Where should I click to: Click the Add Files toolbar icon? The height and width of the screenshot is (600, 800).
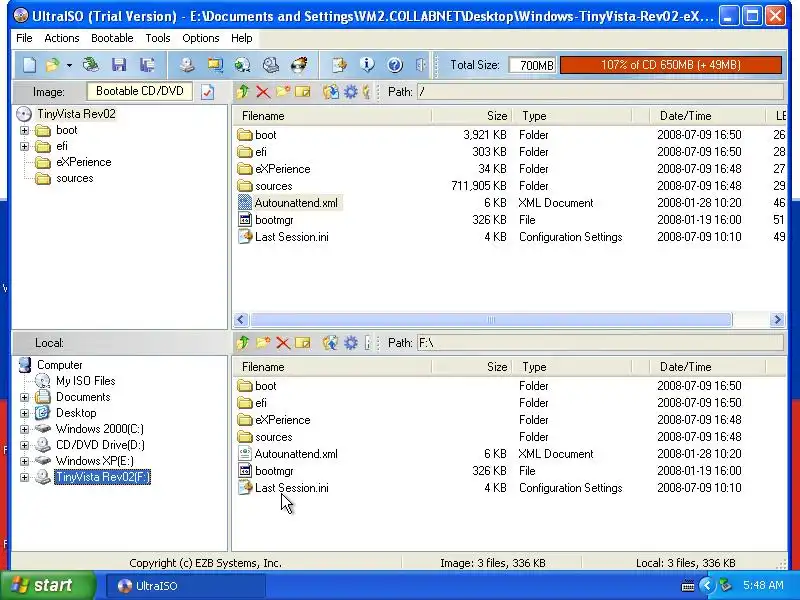coord(339,65)
